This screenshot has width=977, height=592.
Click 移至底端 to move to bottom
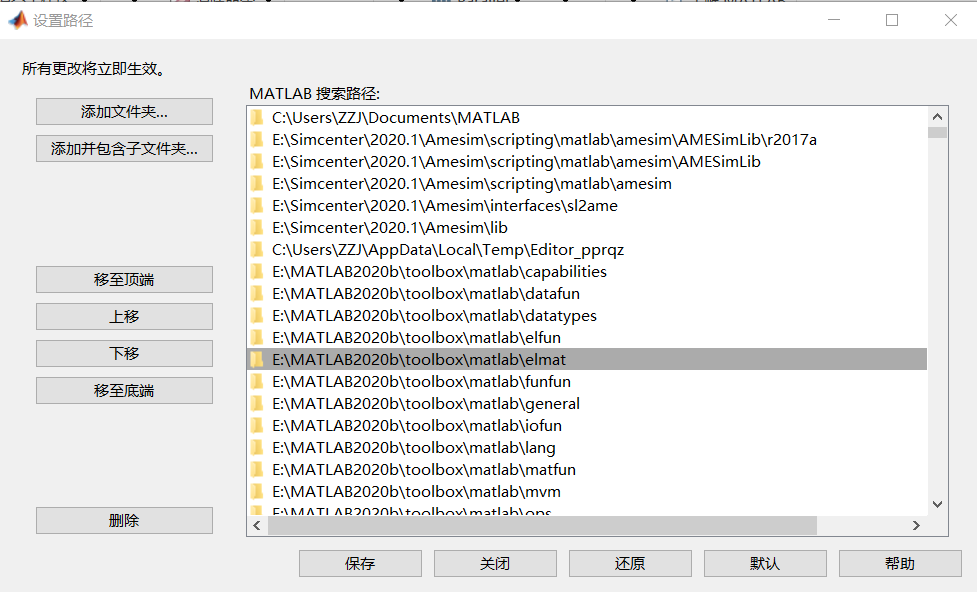(123, 390)
